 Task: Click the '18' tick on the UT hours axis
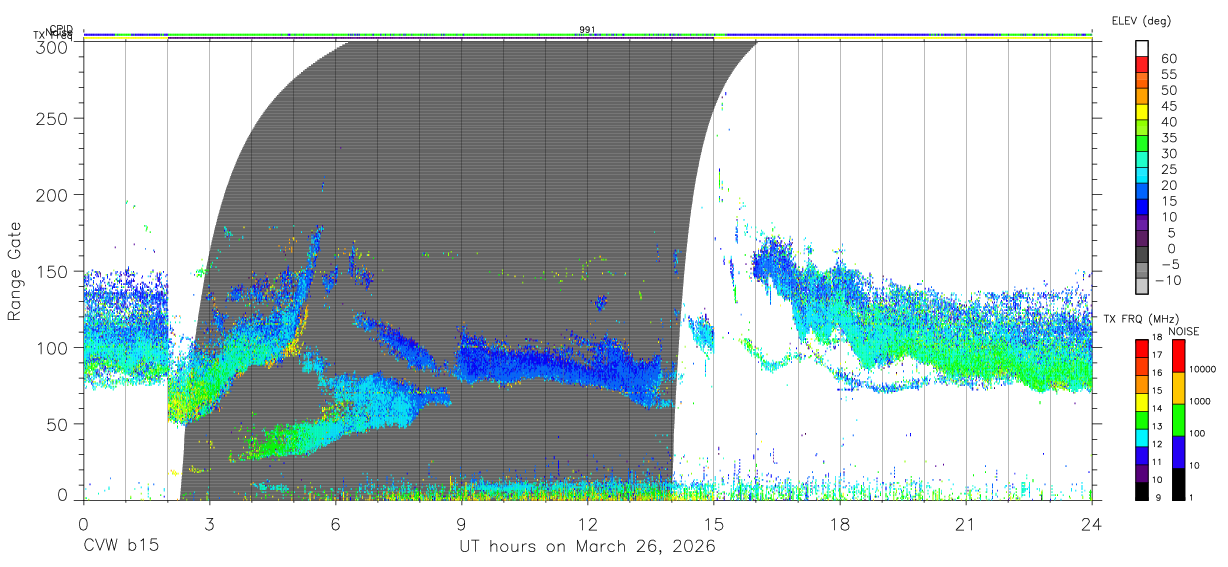pyautogui.click(x=839, y=524)
